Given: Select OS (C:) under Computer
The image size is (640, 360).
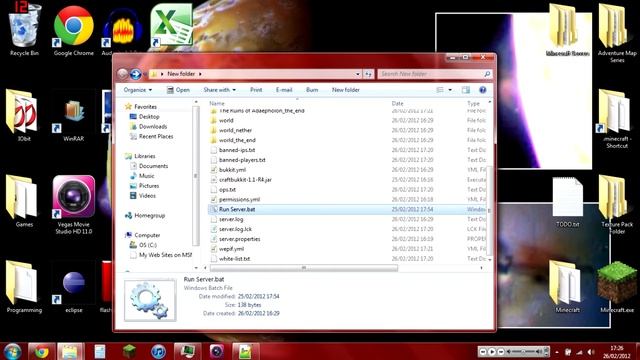Looking at the screenshot, I should [143, 245].
